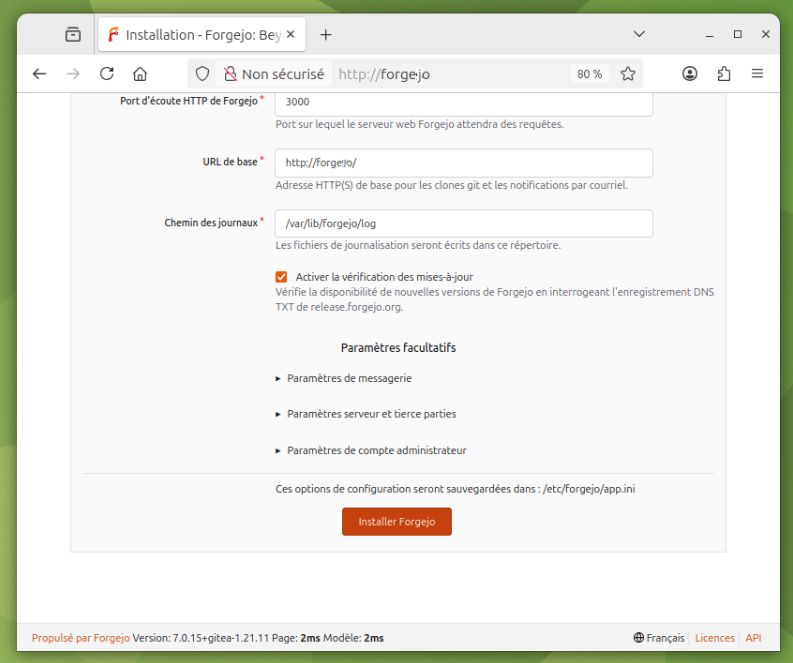Go back to previous page
The width and height of the screenshot is (793, 663).
[x=39, y=74]
